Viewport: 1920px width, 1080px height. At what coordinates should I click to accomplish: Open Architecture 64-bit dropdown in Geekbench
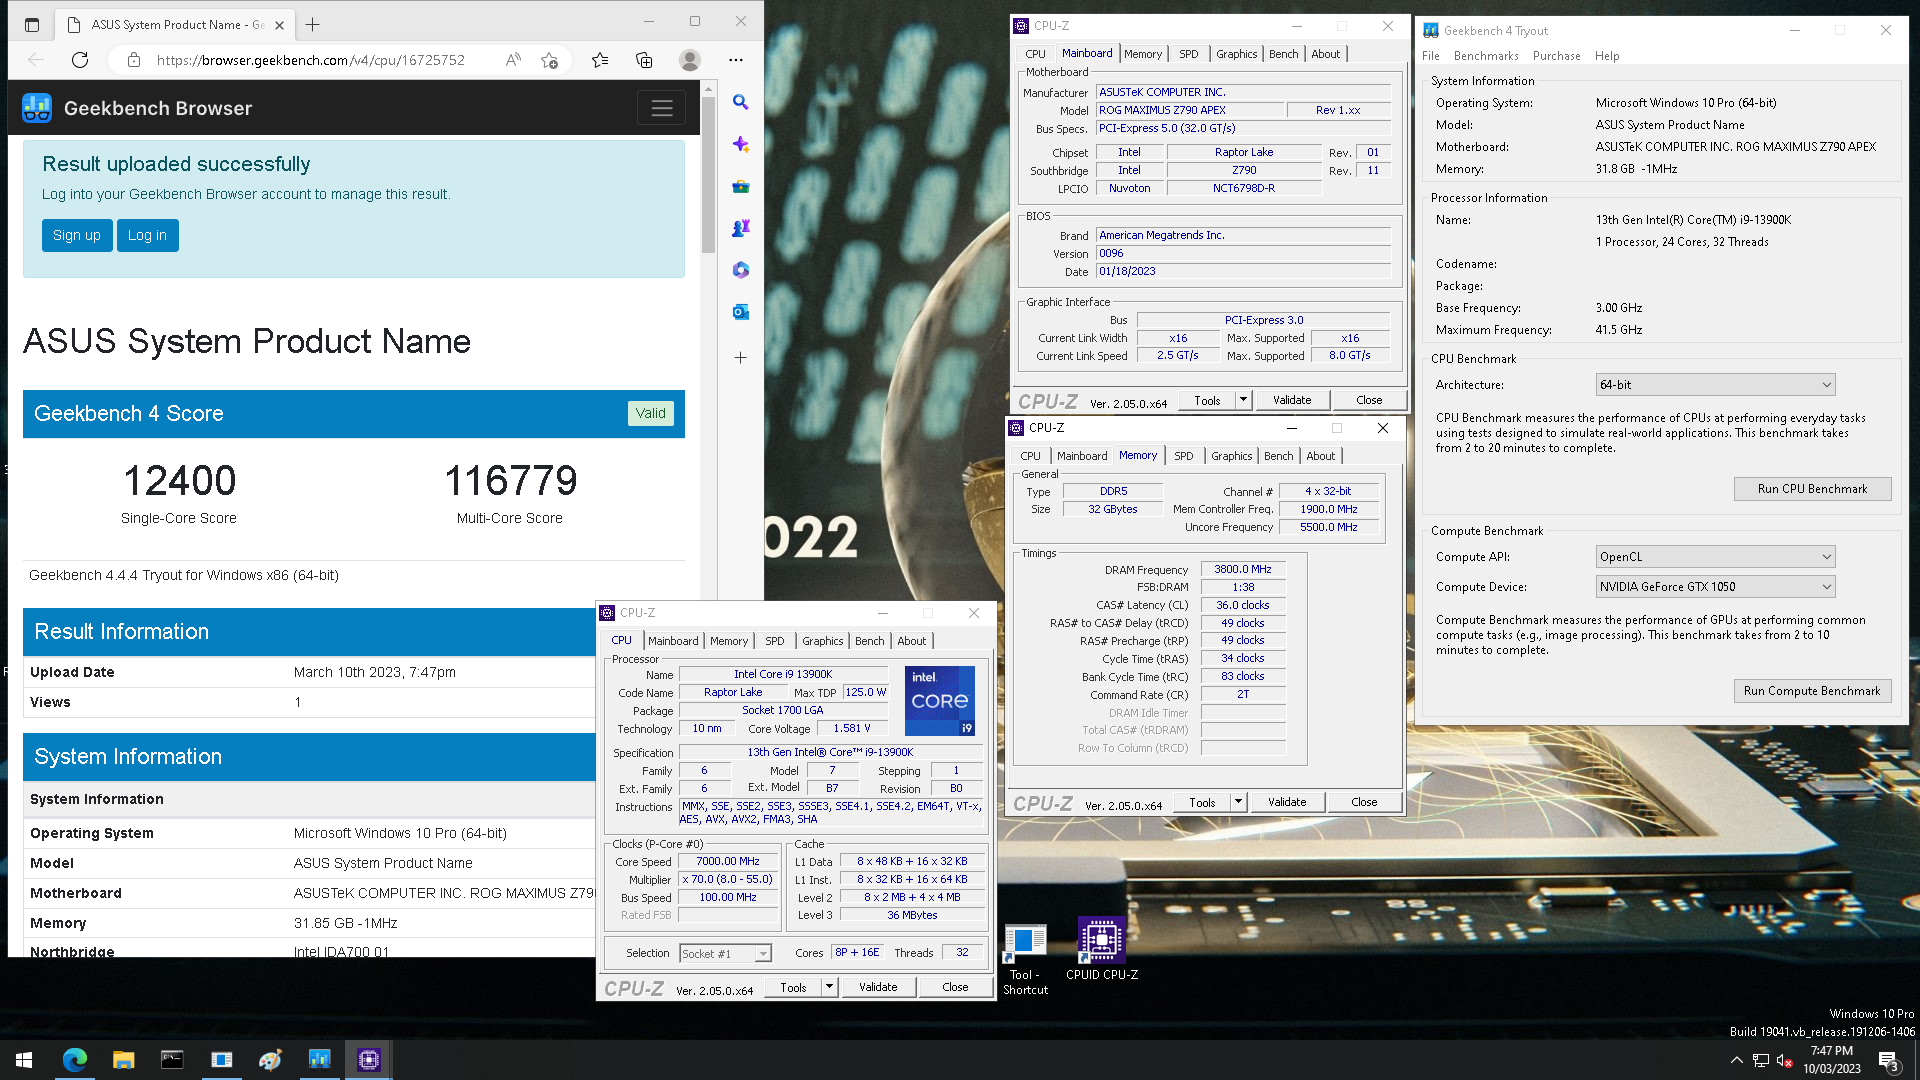pos(1715,385)
